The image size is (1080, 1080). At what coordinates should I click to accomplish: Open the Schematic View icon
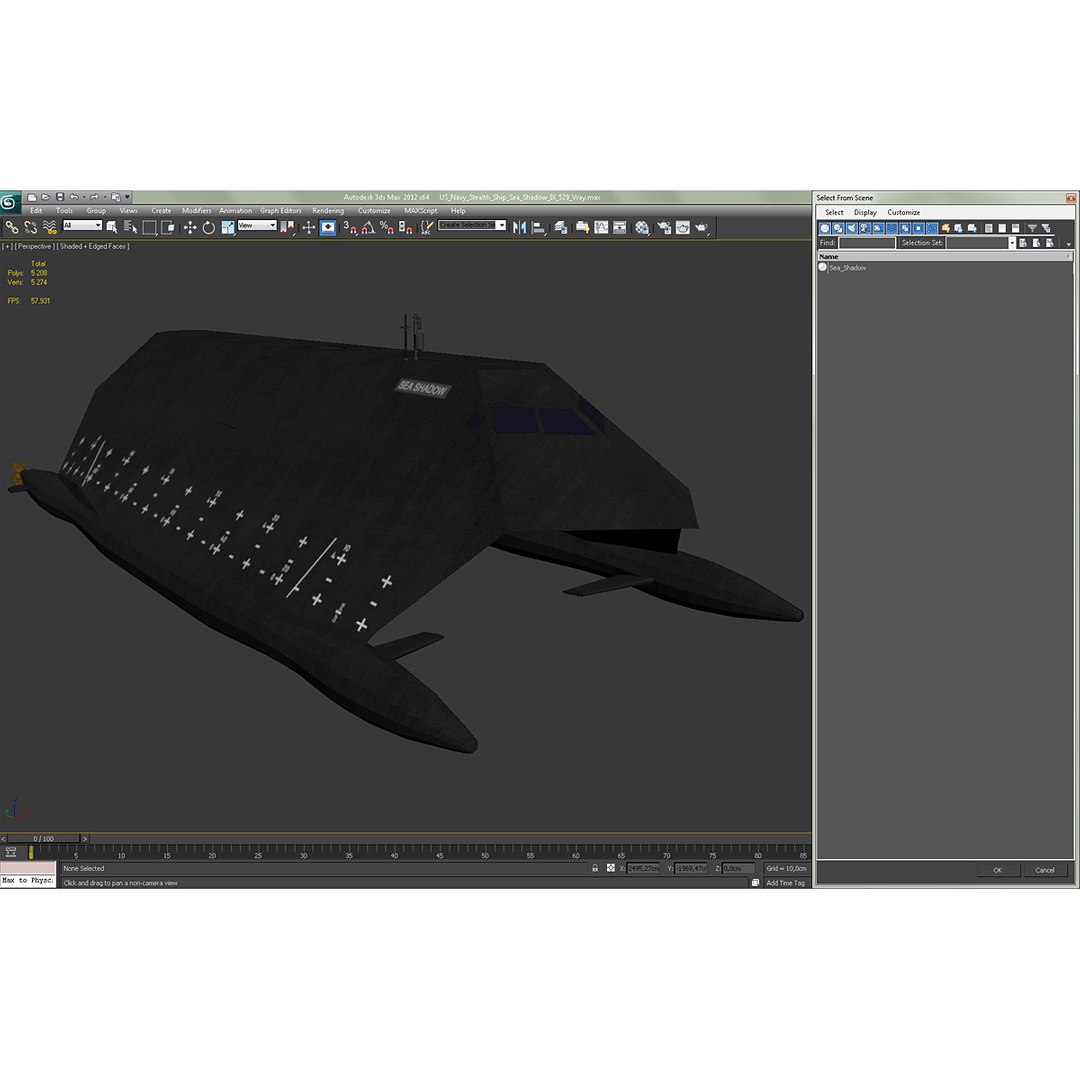point(620,227)
